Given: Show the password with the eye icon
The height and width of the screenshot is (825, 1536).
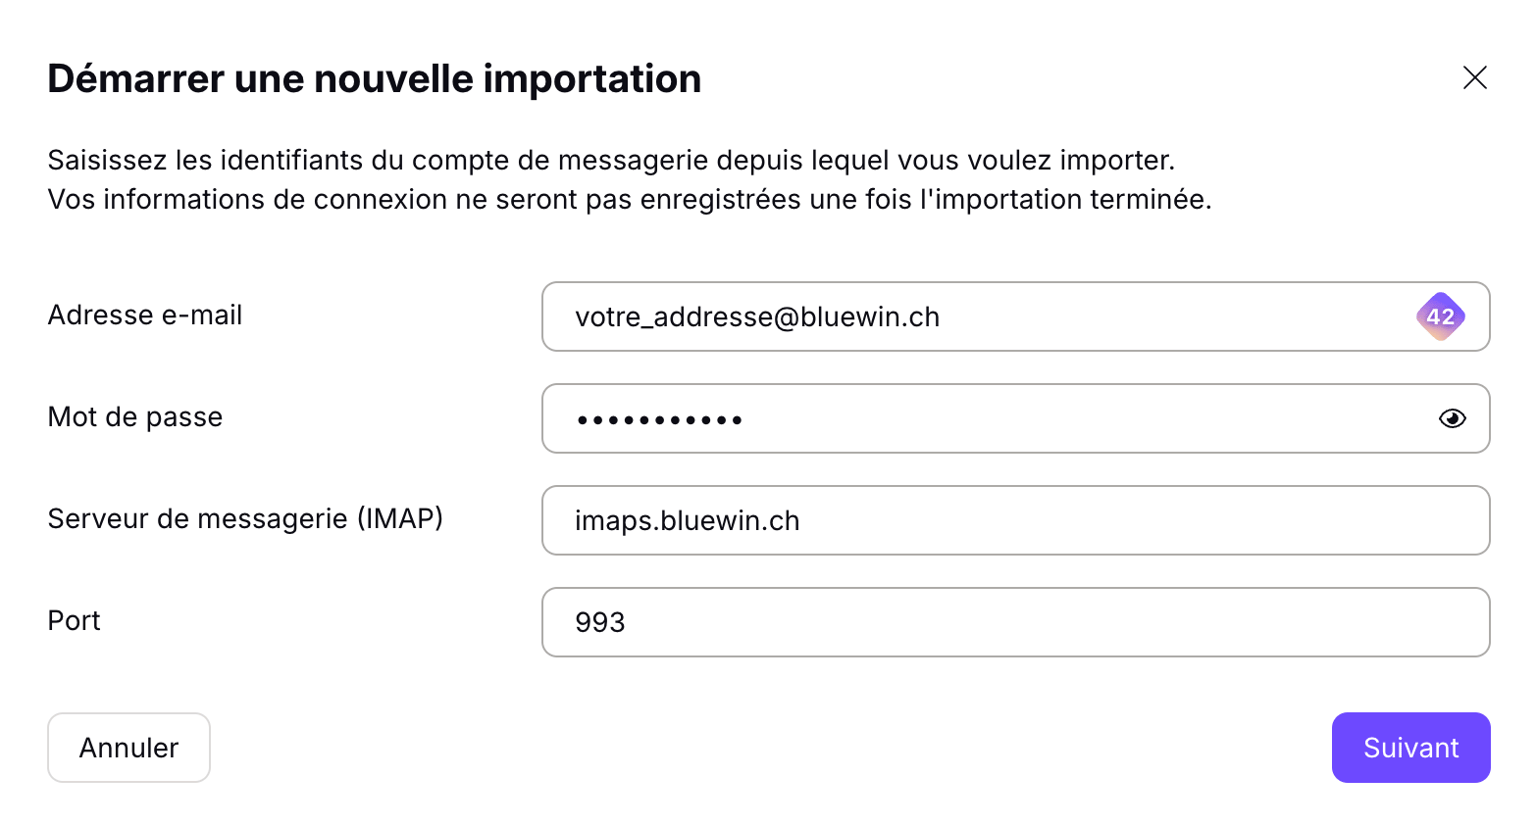Looking at the screenshot, I should tap(1452, 419).
